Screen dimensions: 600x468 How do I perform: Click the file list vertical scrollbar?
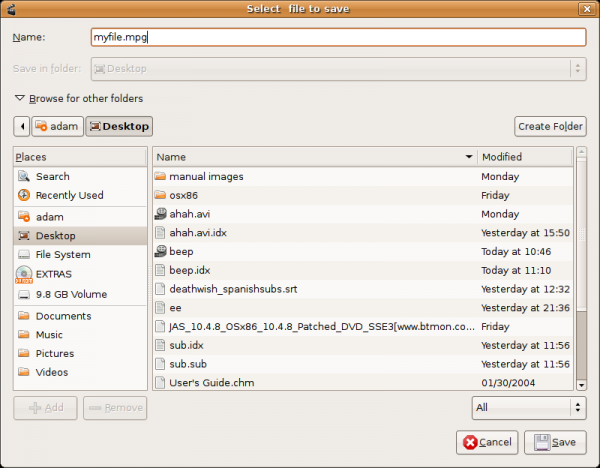pyautogui.click(x=581, y=270)
